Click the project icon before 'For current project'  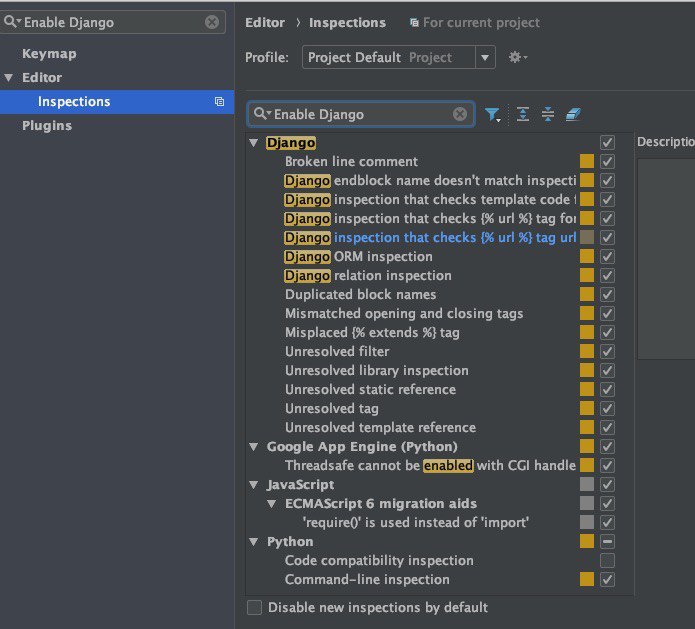(414, 22)
